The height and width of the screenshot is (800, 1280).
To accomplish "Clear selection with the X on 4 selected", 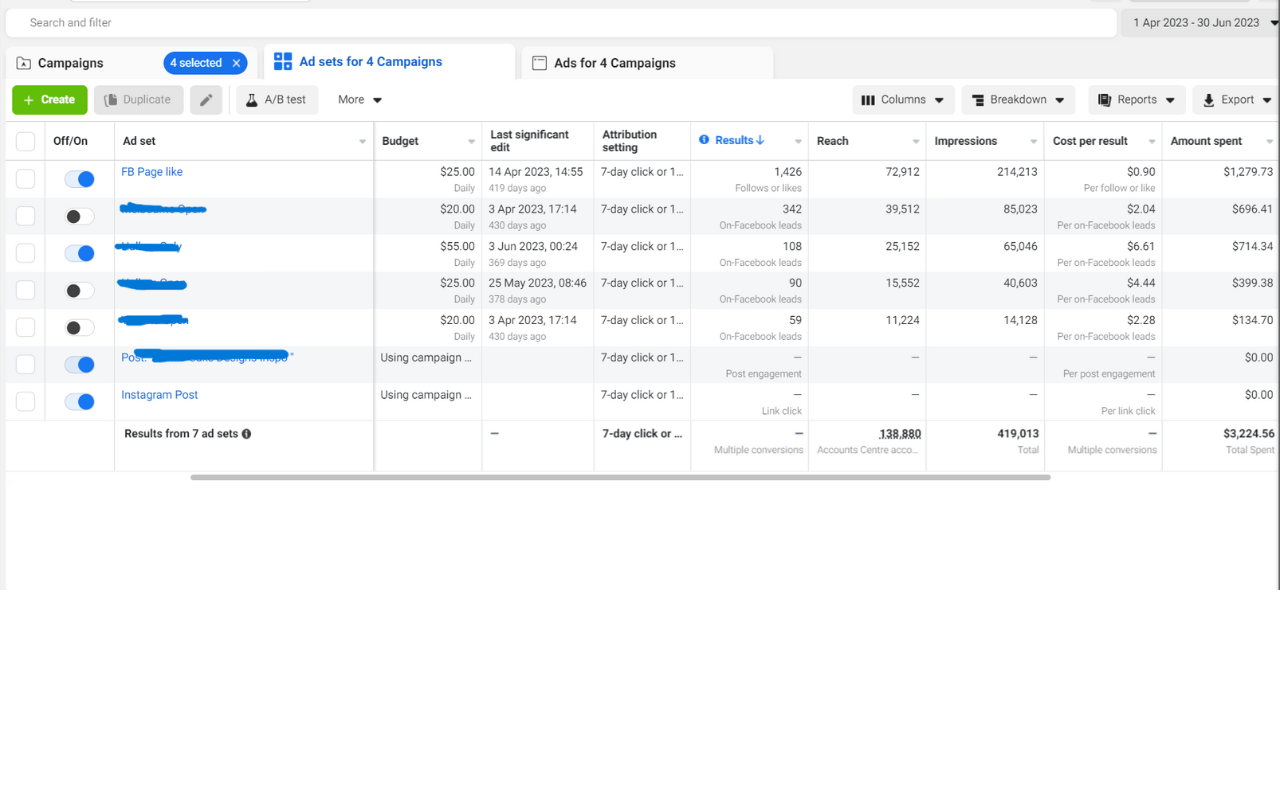I will coord(236,63).
